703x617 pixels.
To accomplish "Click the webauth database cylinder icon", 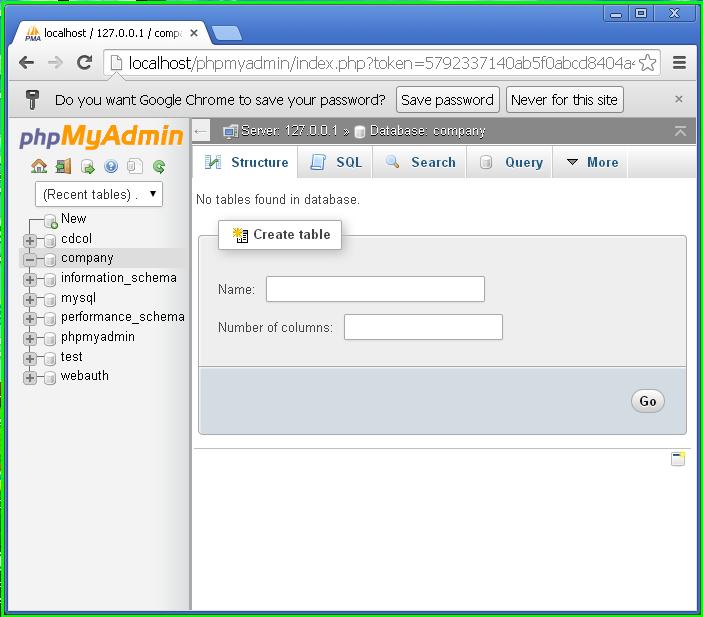I will [x=50, y=378].
